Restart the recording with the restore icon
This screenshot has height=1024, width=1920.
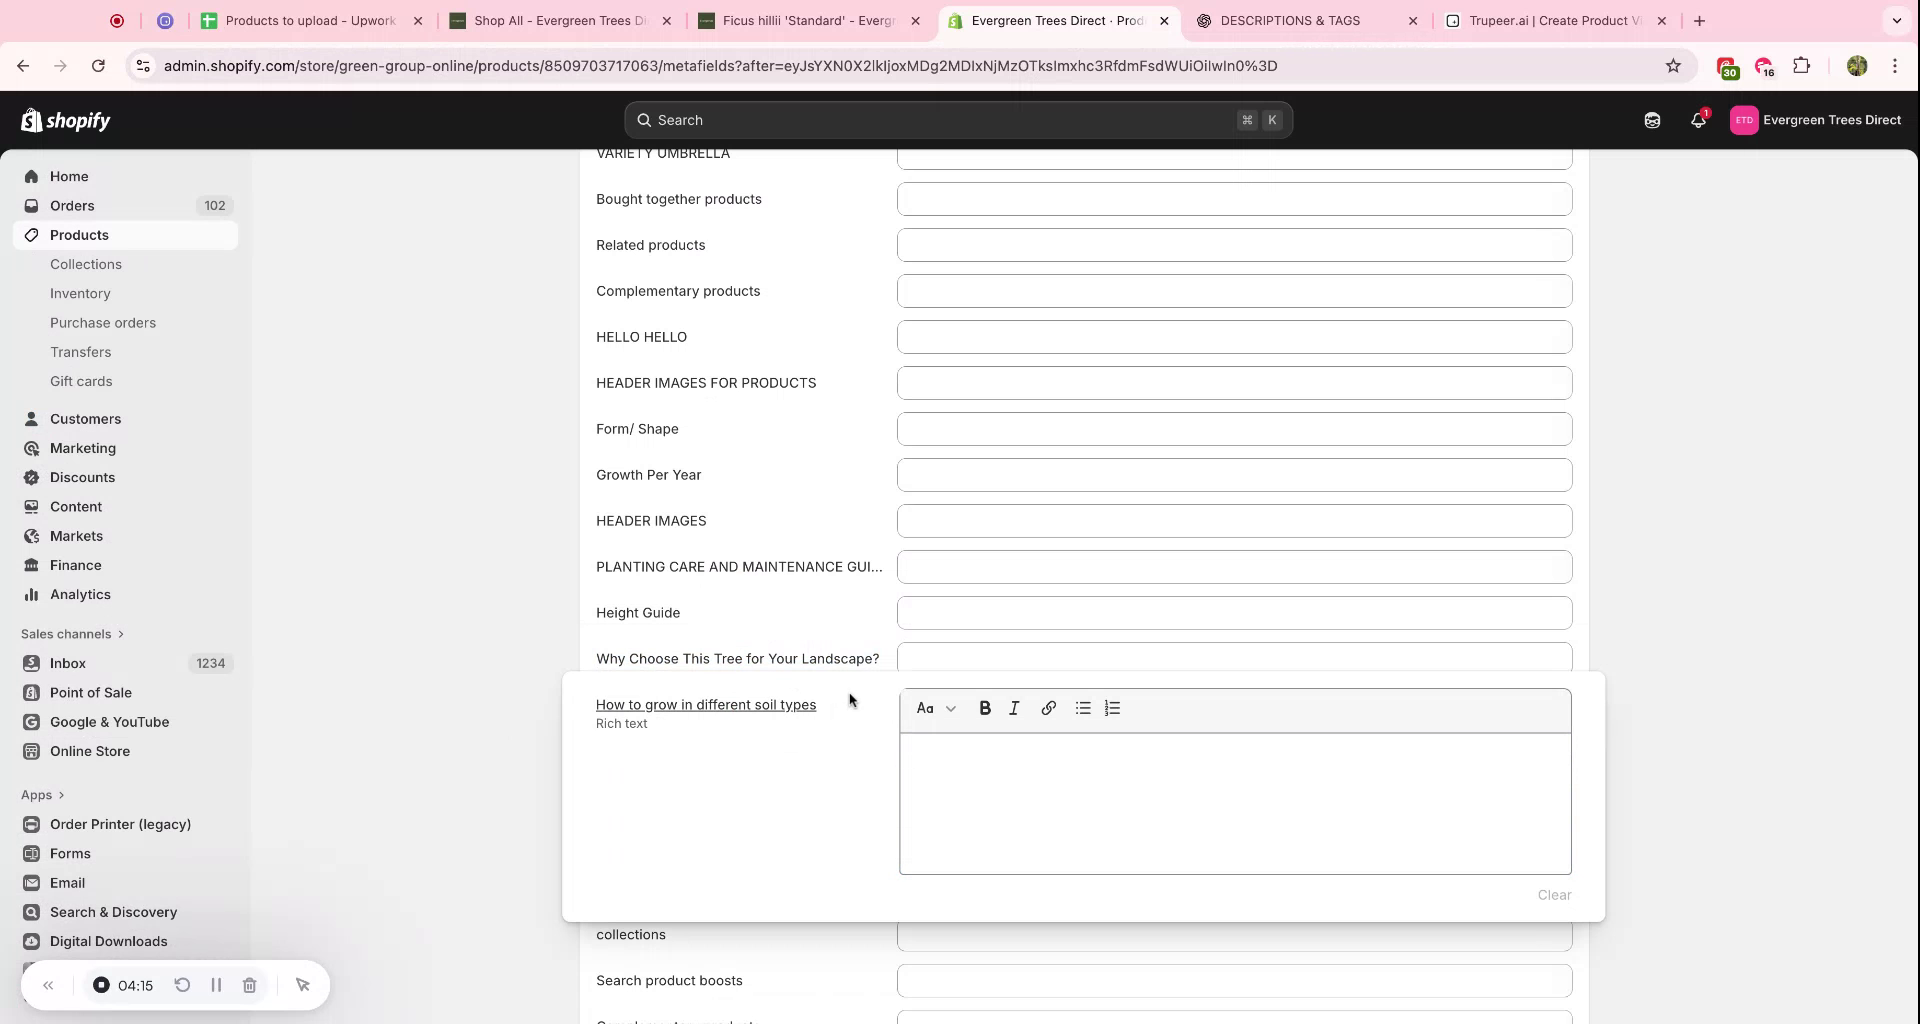click(x=182, y=985)
